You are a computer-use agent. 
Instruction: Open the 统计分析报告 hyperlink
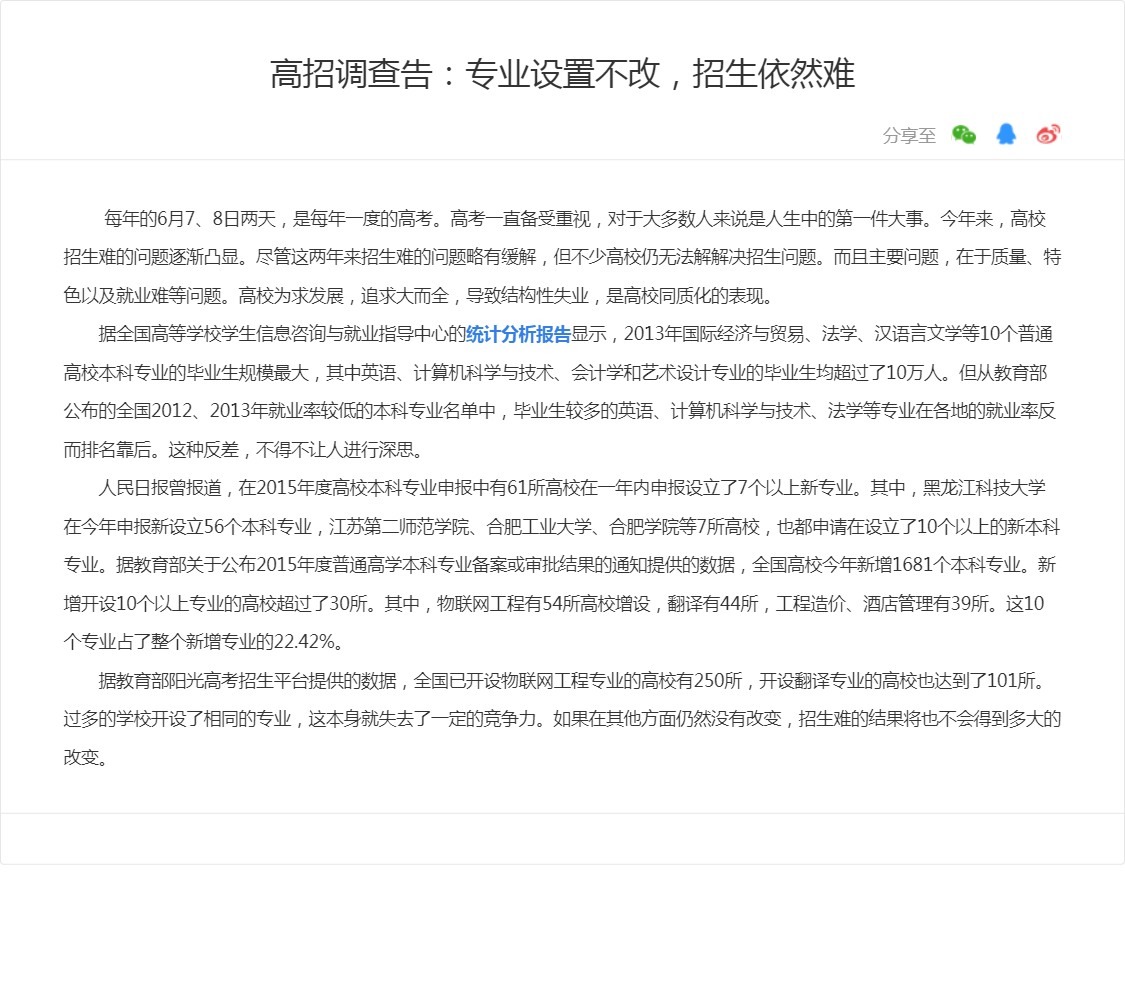[518, 334]
